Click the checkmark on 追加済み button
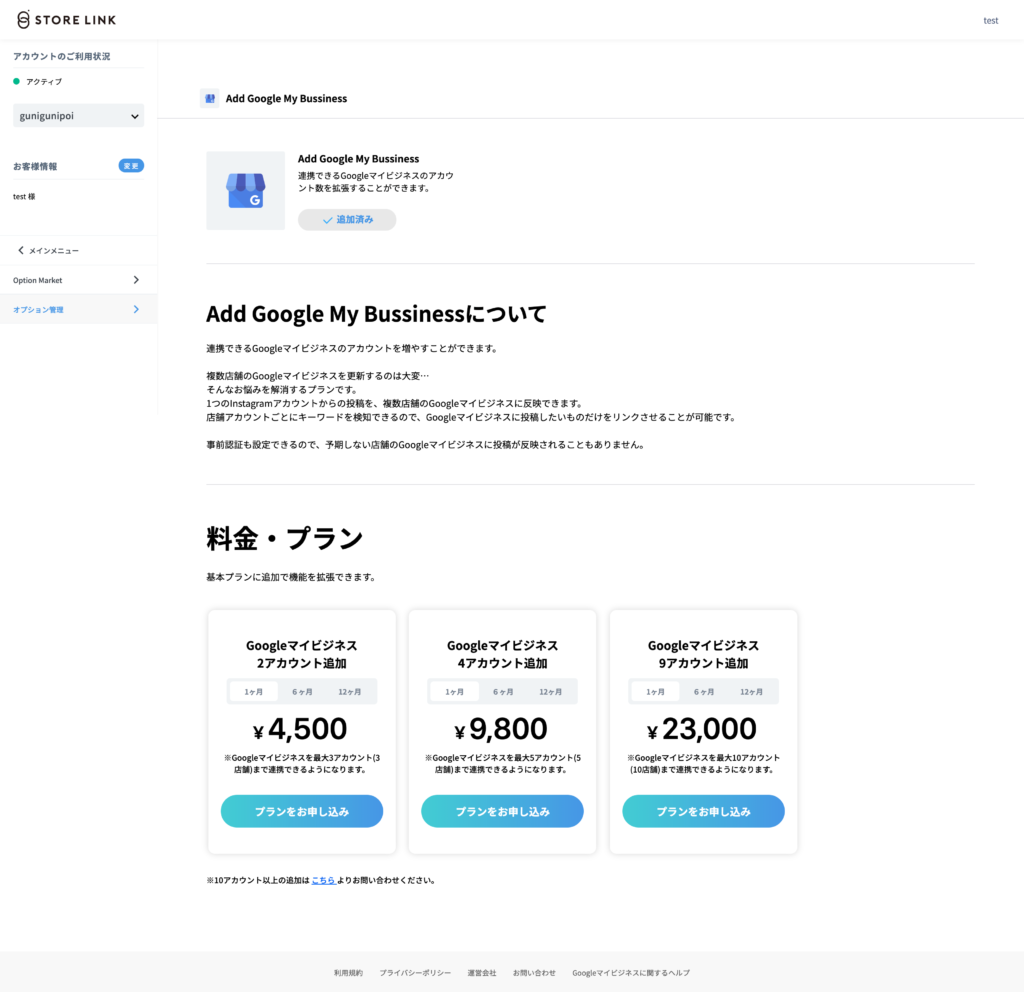This screenshot has height=992, width=1024. pyautogui.click(x=327, y=220)
